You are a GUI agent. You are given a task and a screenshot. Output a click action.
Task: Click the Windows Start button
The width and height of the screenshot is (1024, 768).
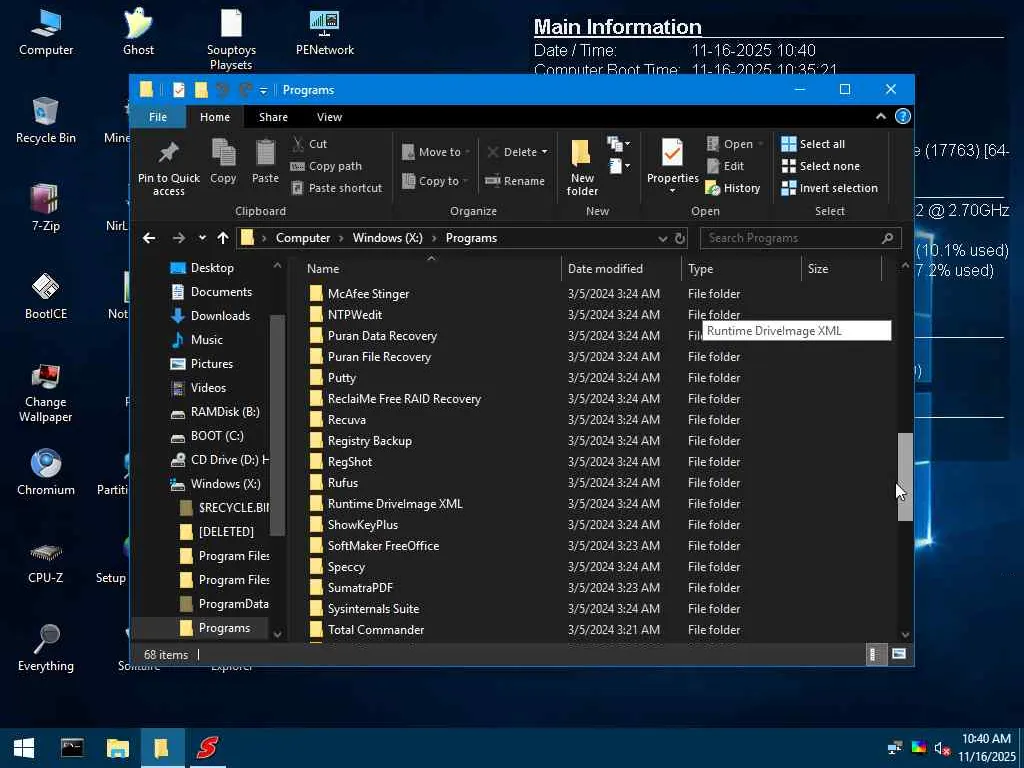(x=24, y=748)
